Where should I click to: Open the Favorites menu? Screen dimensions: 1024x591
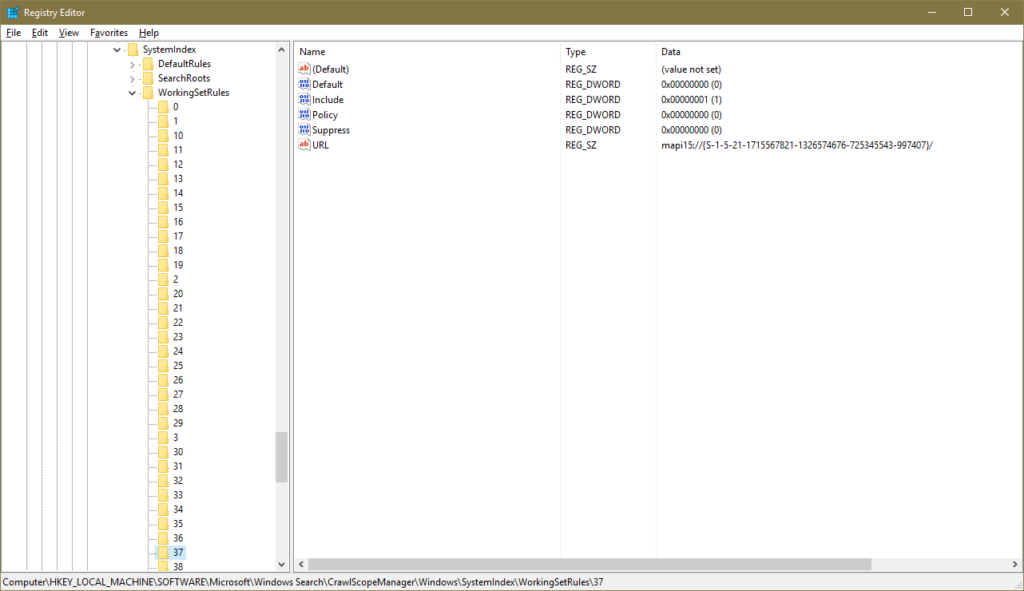pos(108,32)
